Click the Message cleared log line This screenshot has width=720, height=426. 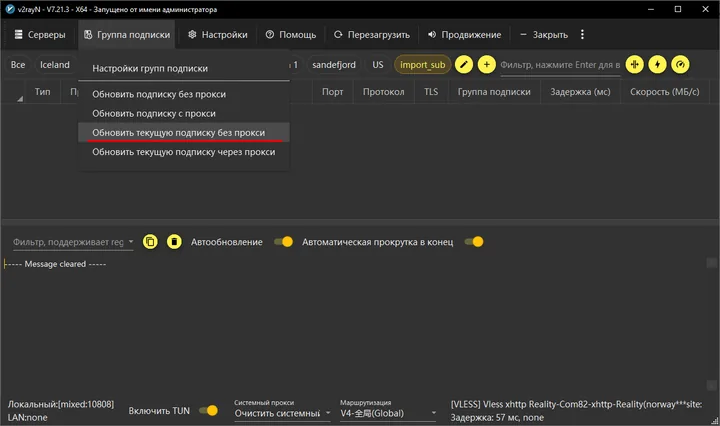(x=55, y=264)
